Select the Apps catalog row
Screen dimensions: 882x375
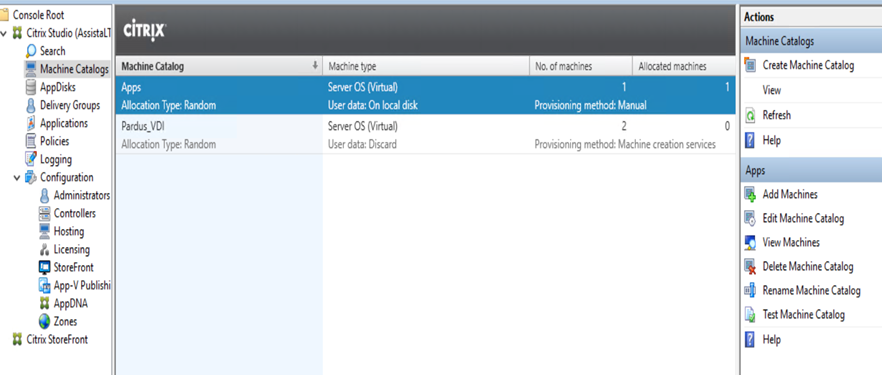point(425,96)
